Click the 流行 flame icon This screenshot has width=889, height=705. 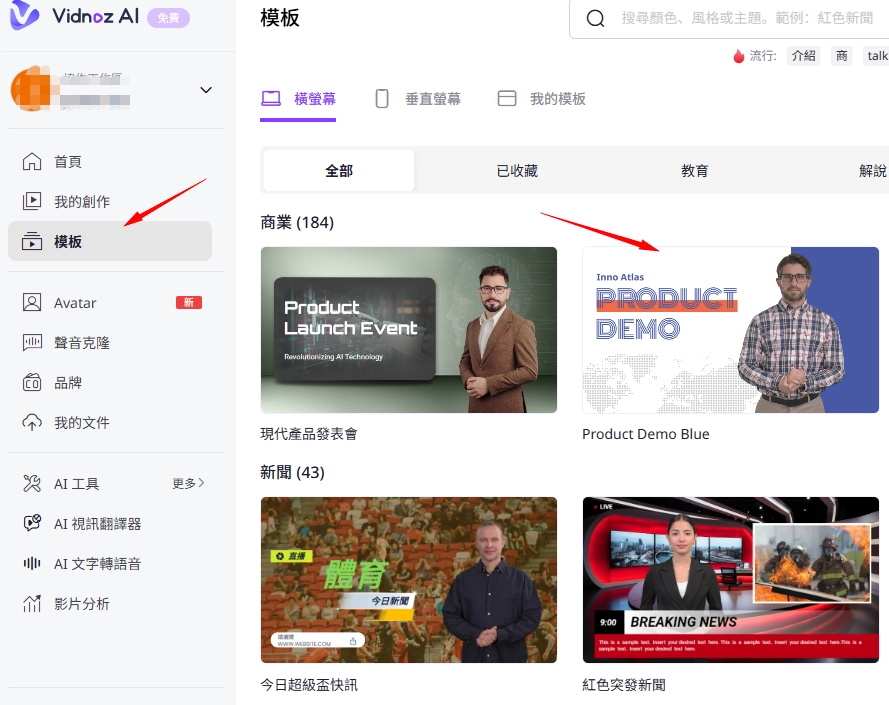coord(738,56)
